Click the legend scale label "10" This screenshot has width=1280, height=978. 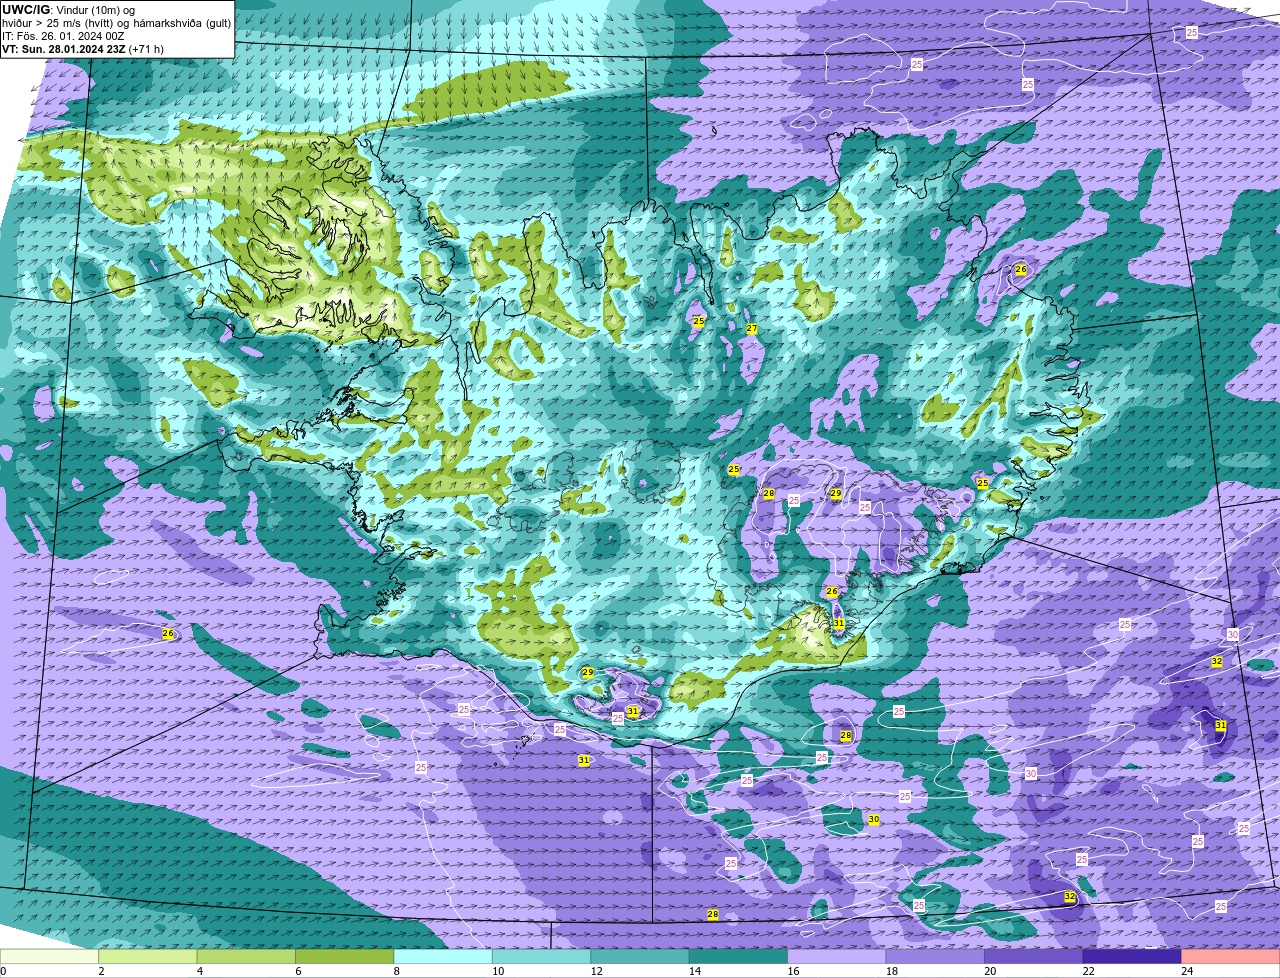(497, 971)
